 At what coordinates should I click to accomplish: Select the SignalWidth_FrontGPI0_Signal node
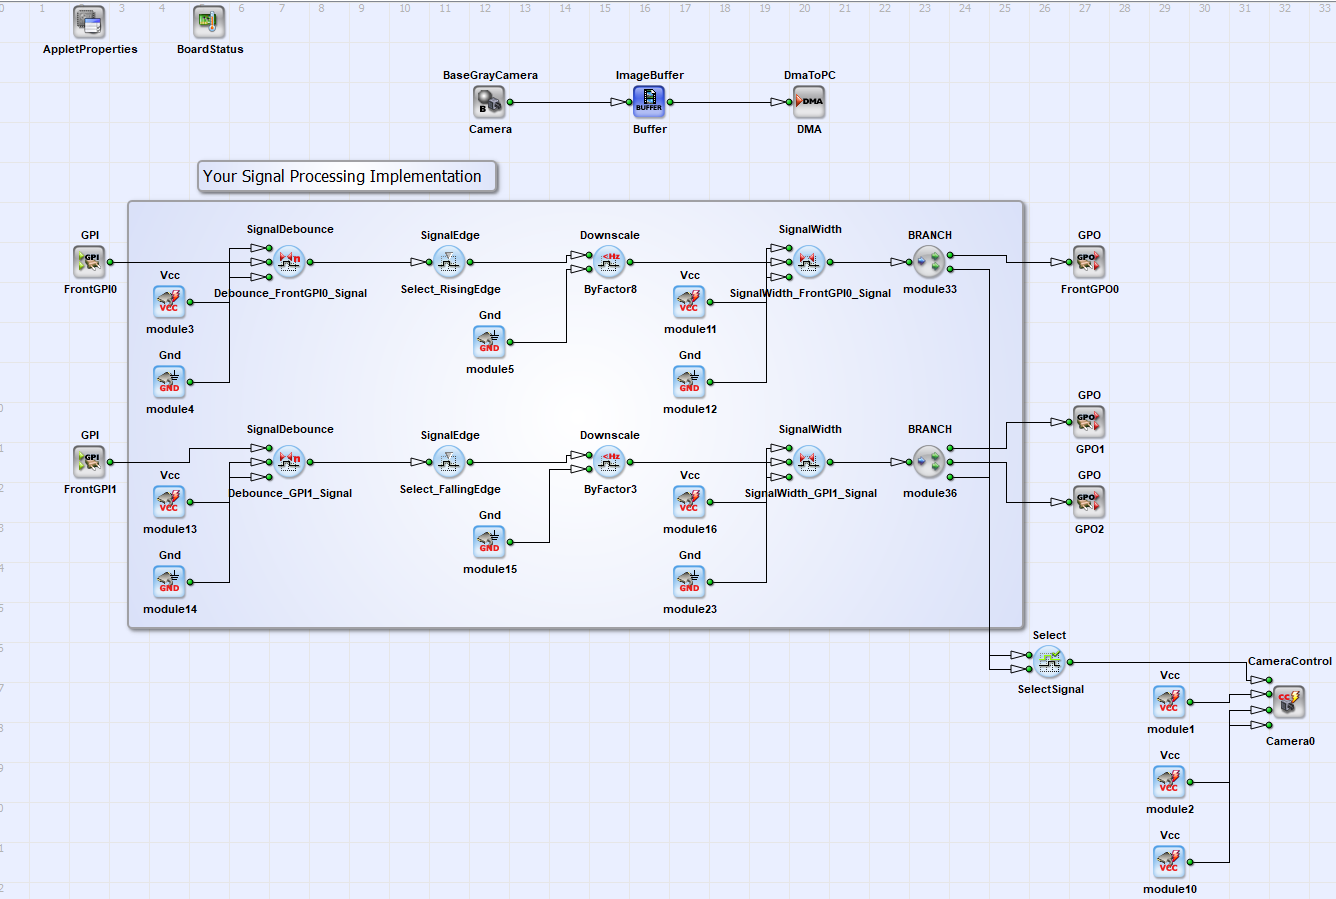tap(810, 262)
